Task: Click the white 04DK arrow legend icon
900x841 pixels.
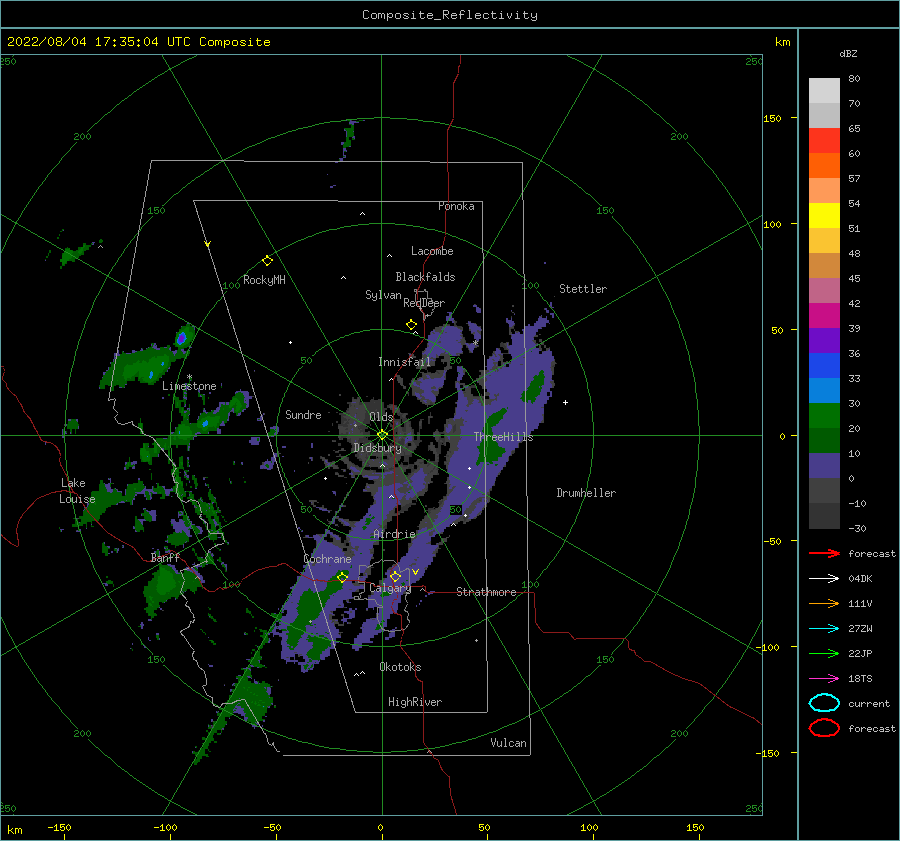Action: pyautogui.click(x=824, y=578)
